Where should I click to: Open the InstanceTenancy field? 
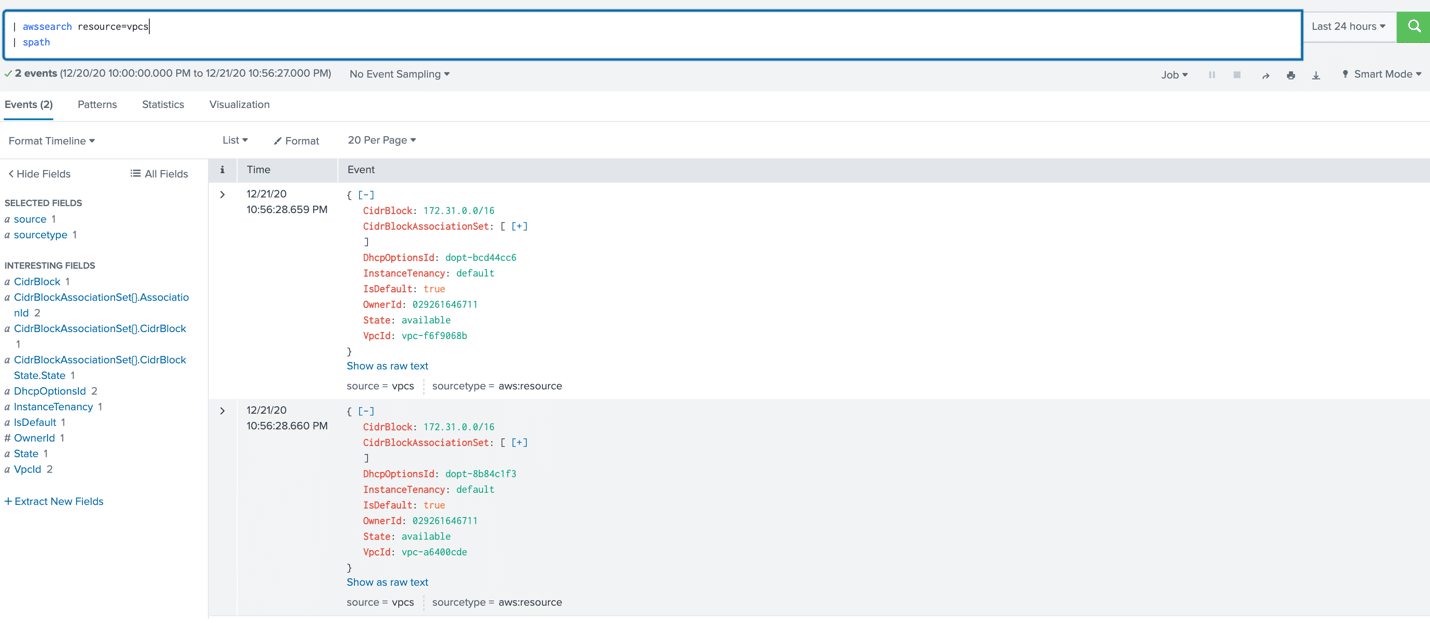53,407
